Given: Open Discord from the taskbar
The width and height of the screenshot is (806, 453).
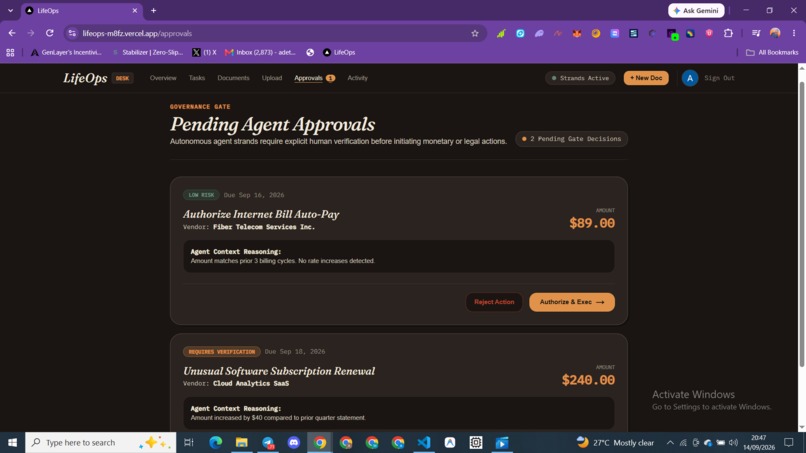Looking at the screenshot, I should pyautogui.click(x=294, y=442).
